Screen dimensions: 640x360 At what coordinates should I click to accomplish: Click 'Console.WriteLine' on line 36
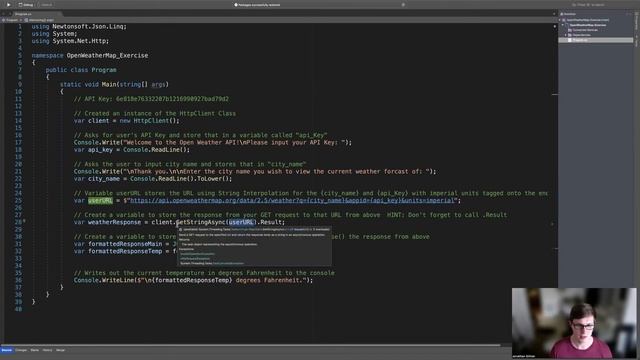(104, 280)
